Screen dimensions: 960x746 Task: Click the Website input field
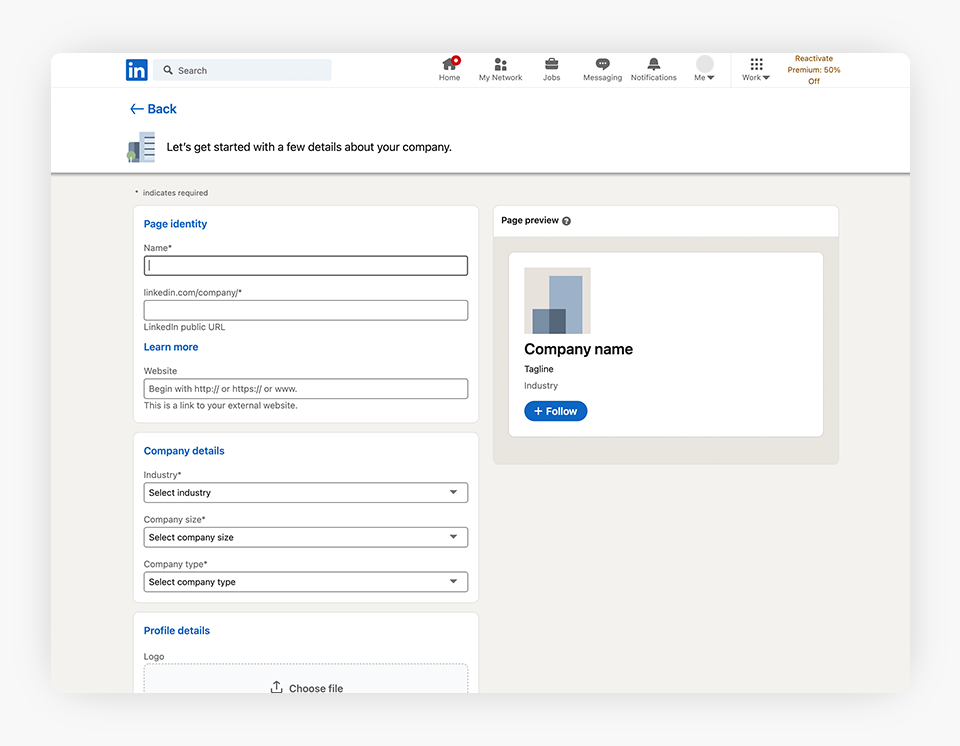pos(305,389)
